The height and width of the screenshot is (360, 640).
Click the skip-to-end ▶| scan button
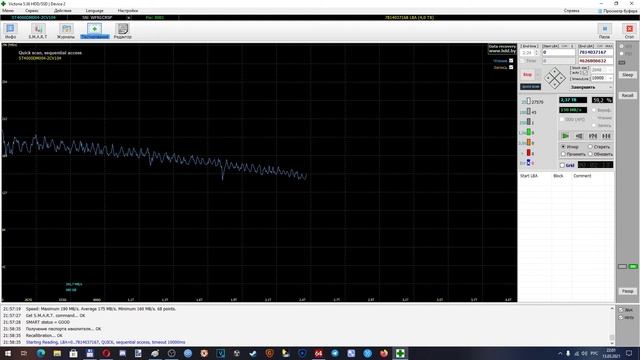pyautogui.click(x=607, y=136)
